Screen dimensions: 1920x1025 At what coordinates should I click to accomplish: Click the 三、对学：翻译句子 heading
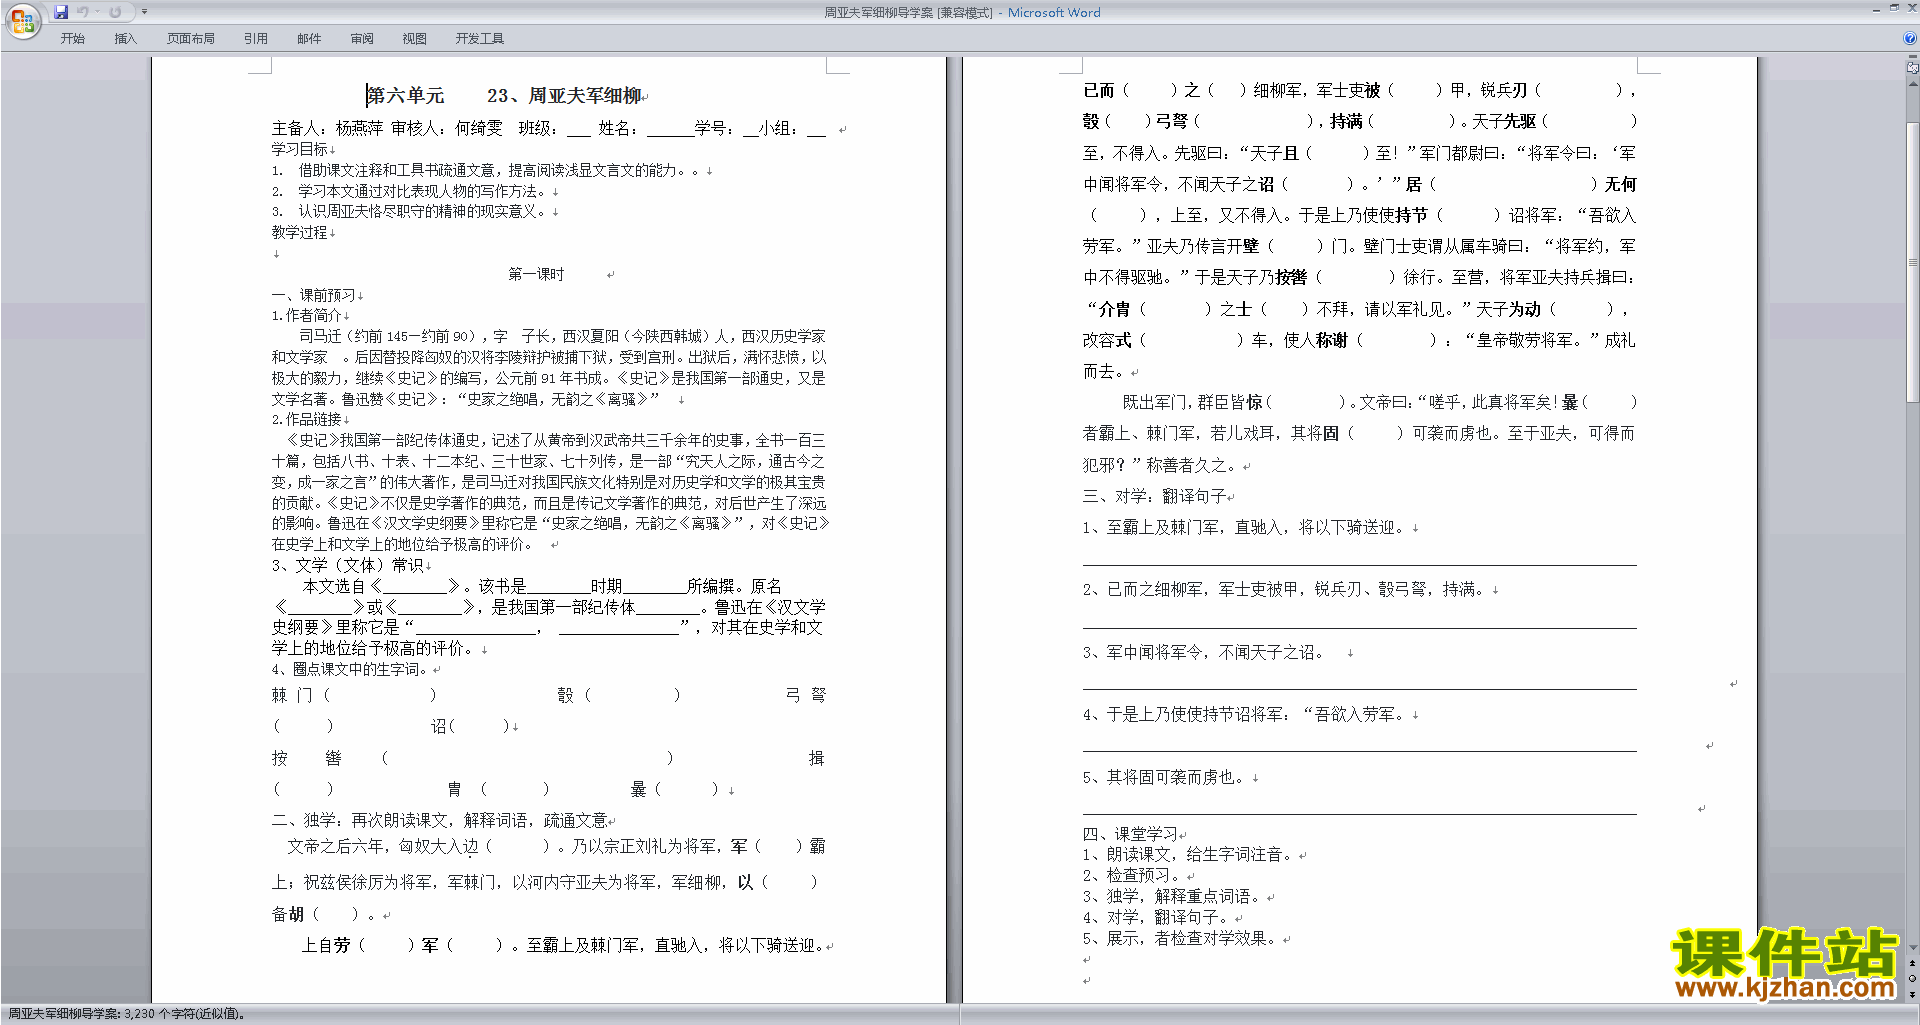[1155, 497]
